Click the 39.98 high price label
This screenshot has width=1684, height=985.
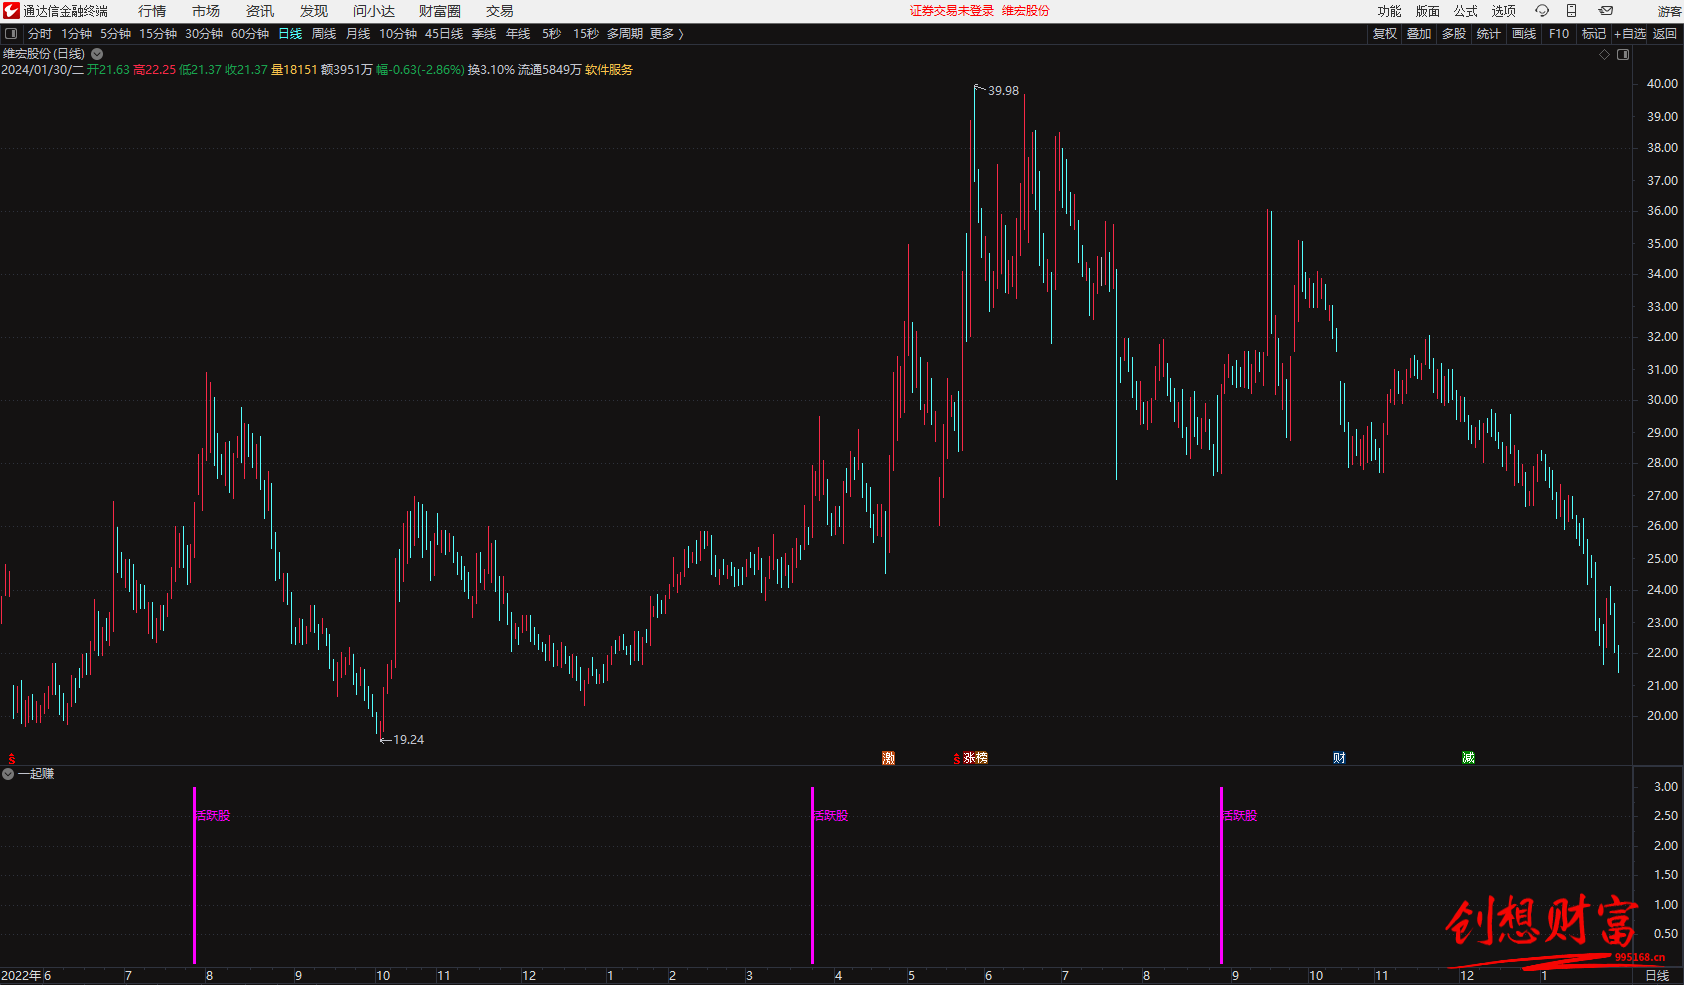1003,91
